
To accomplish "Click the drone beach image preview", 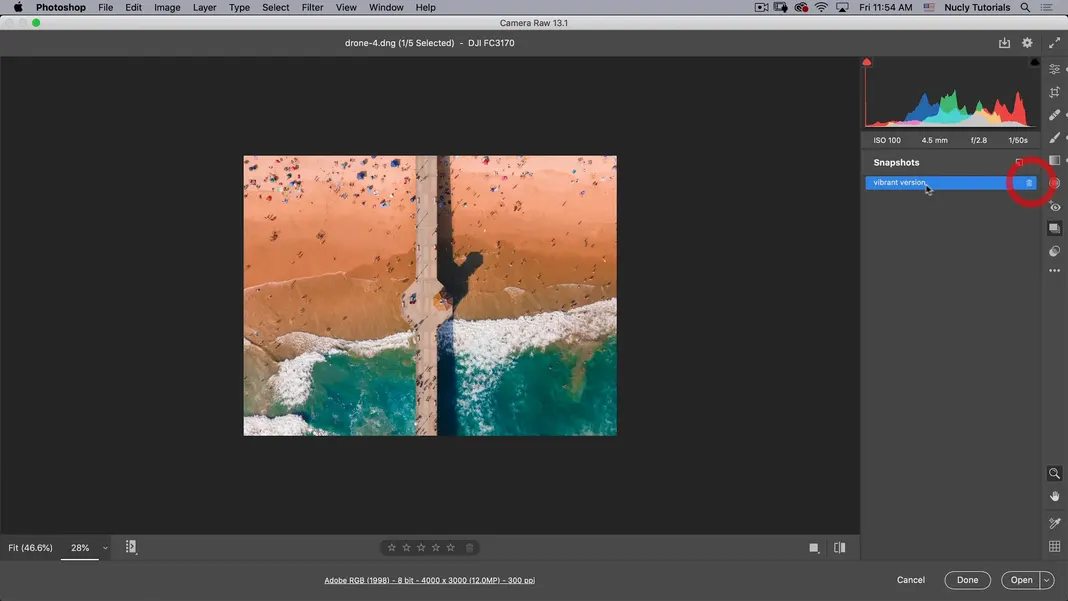I will point(430,296).
